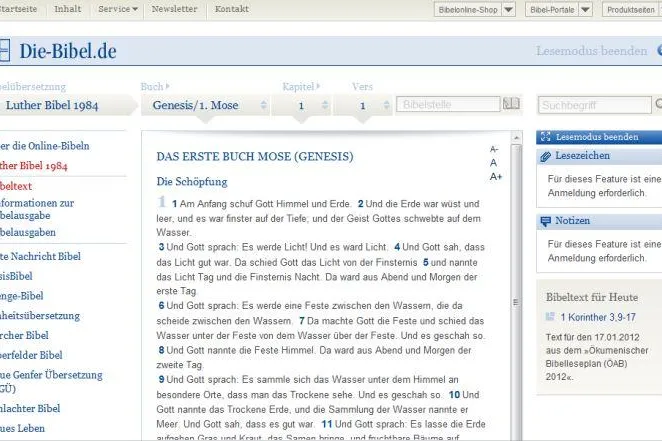Open the BasisBibel sidebar link
Image resolution: width=662 pixels, height=441 pixels.
click(x=16, y=276)
